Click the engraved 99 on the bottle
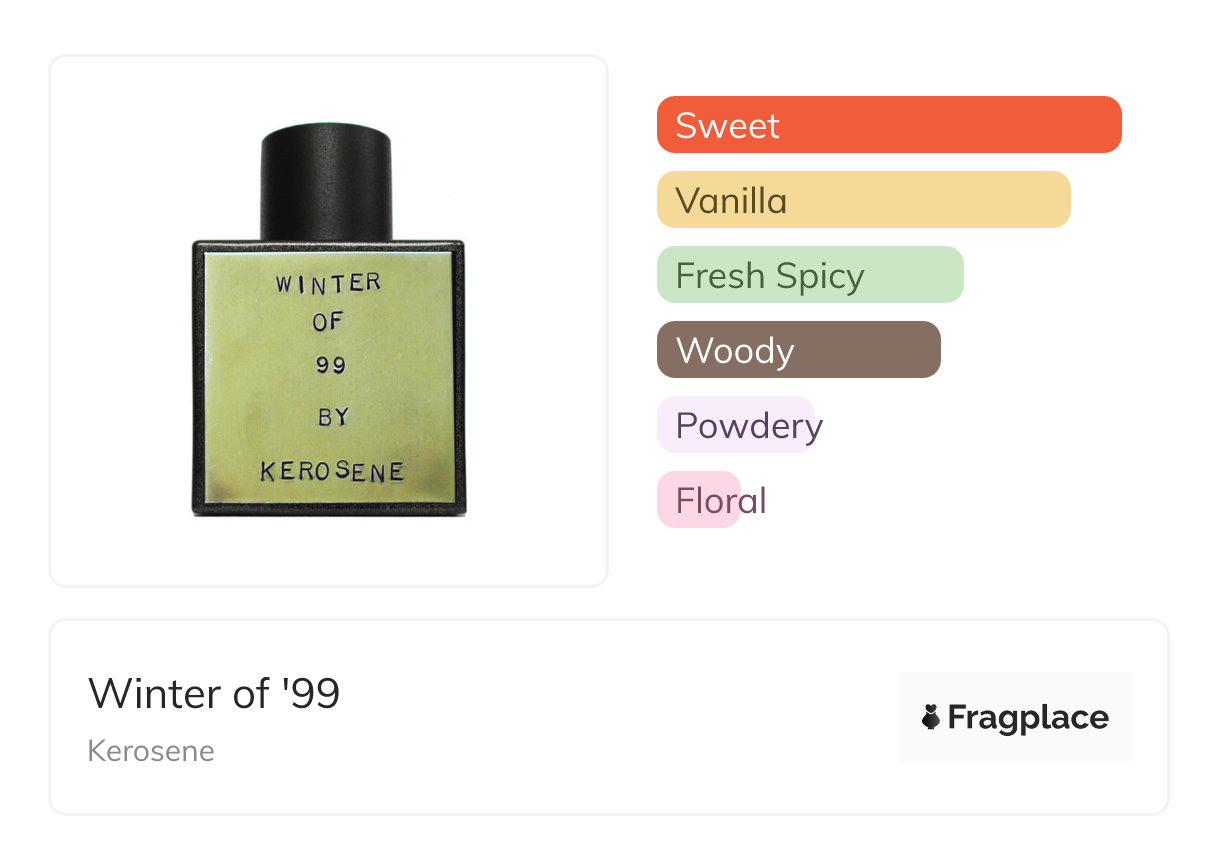 pyautogui.click(x=330, y=366)
